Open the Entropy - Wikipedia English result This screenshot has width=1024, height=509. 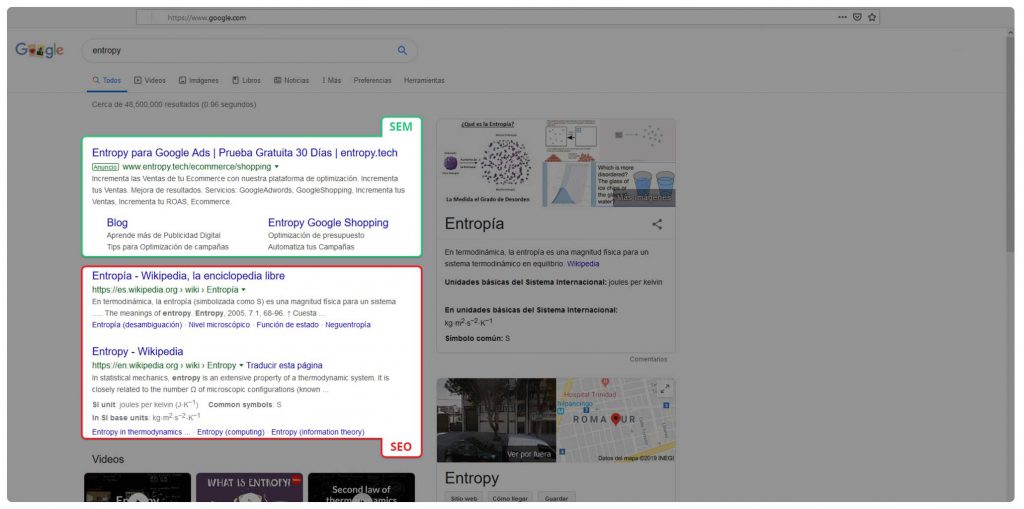click(x=138, y=352)
